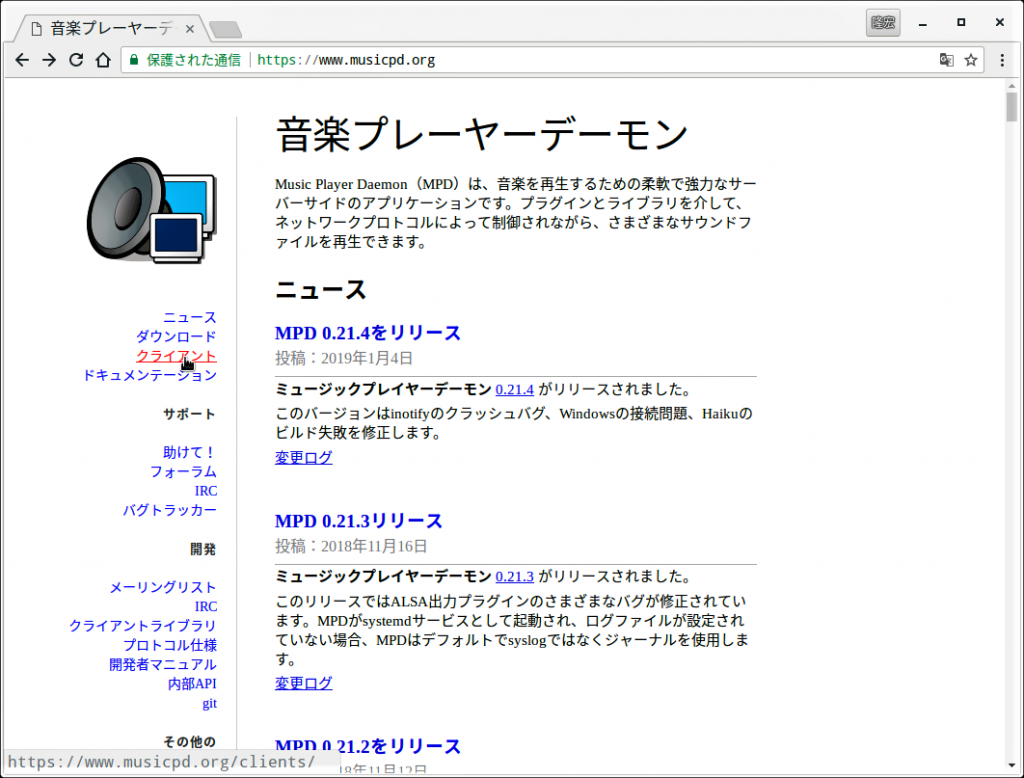Go back using the browser back arrow

[x=22, y=60]
